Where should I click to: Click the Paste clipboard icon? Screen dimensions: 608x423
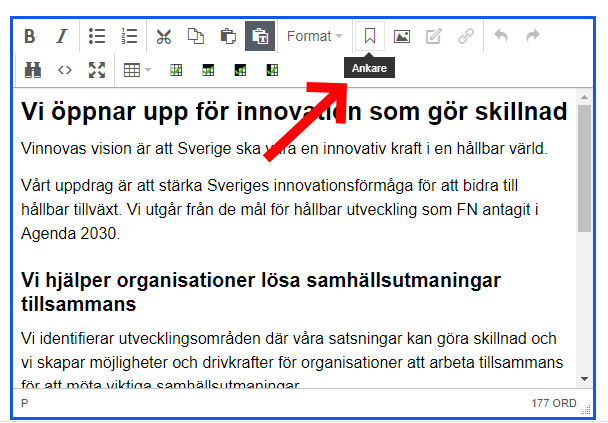tap(228, 36)
